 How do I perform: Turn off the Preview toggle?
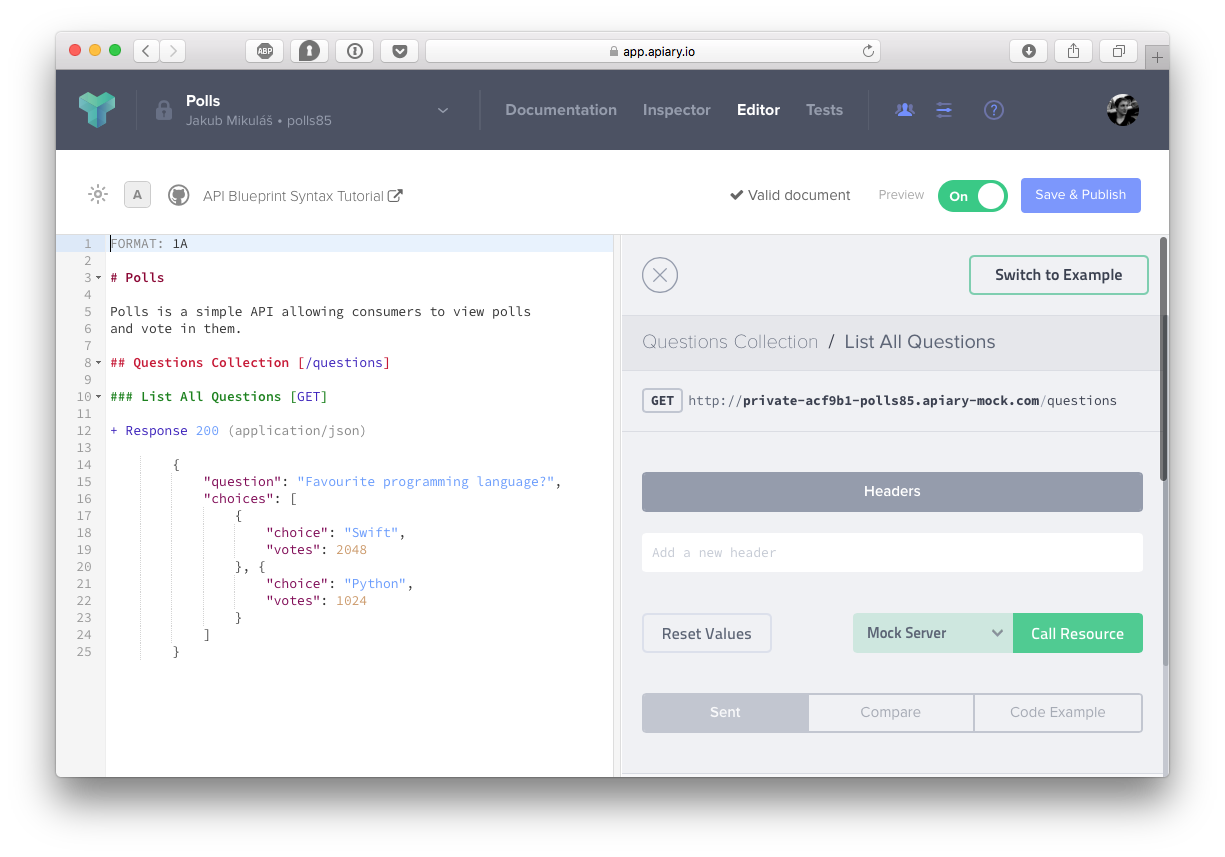[973, 196]
